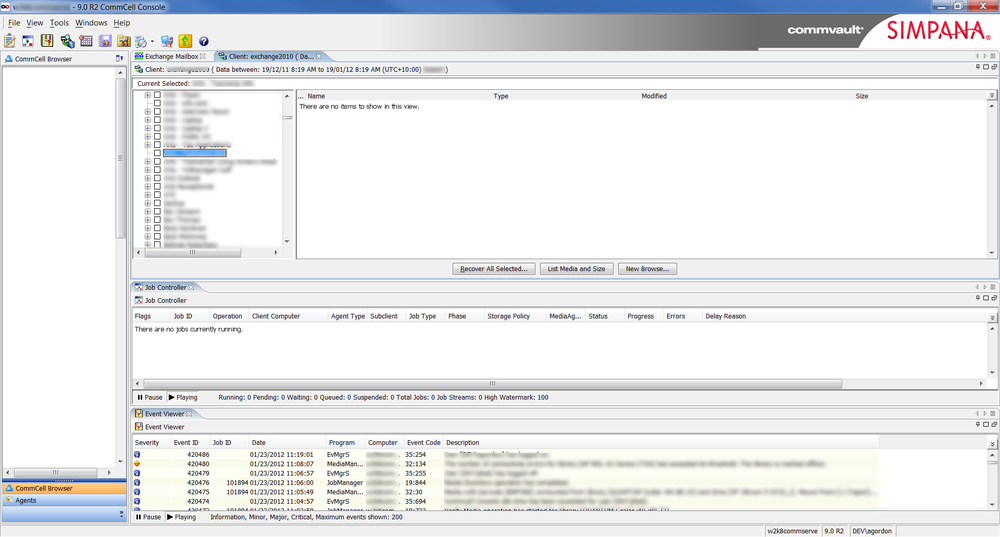Click the Job Controller horizontal scrollbar
This screenshot has width=1000, height=537.
(x=492, y=384)
